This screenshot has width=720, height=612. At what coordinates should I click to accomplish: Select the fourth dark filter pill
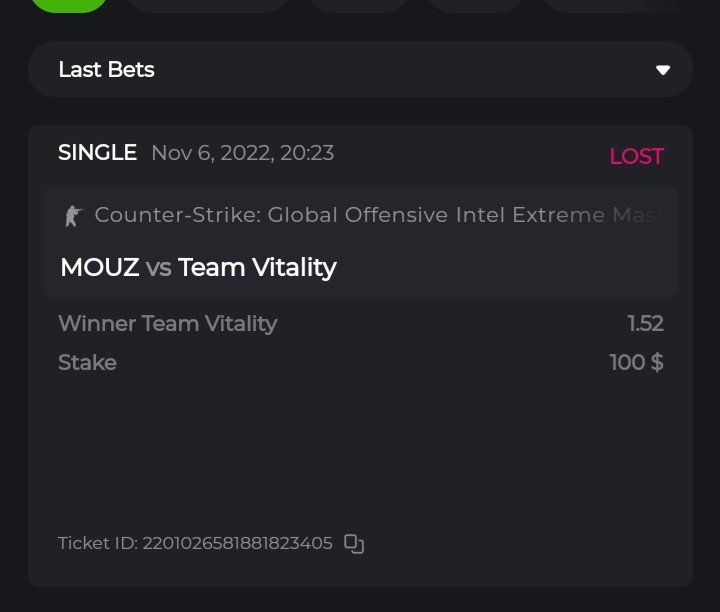(x=476, y=5)
